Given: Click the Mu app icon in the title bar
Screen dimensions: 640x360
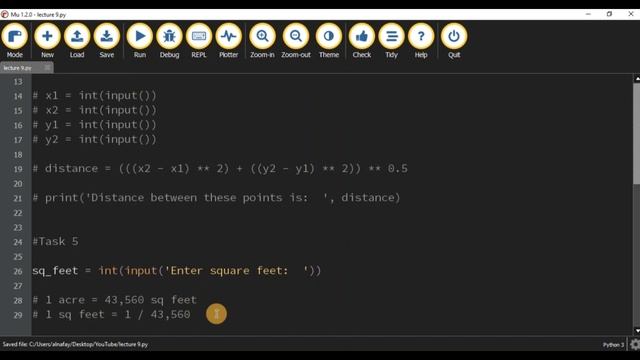Looking at the screenshot, I should (4, 14).
